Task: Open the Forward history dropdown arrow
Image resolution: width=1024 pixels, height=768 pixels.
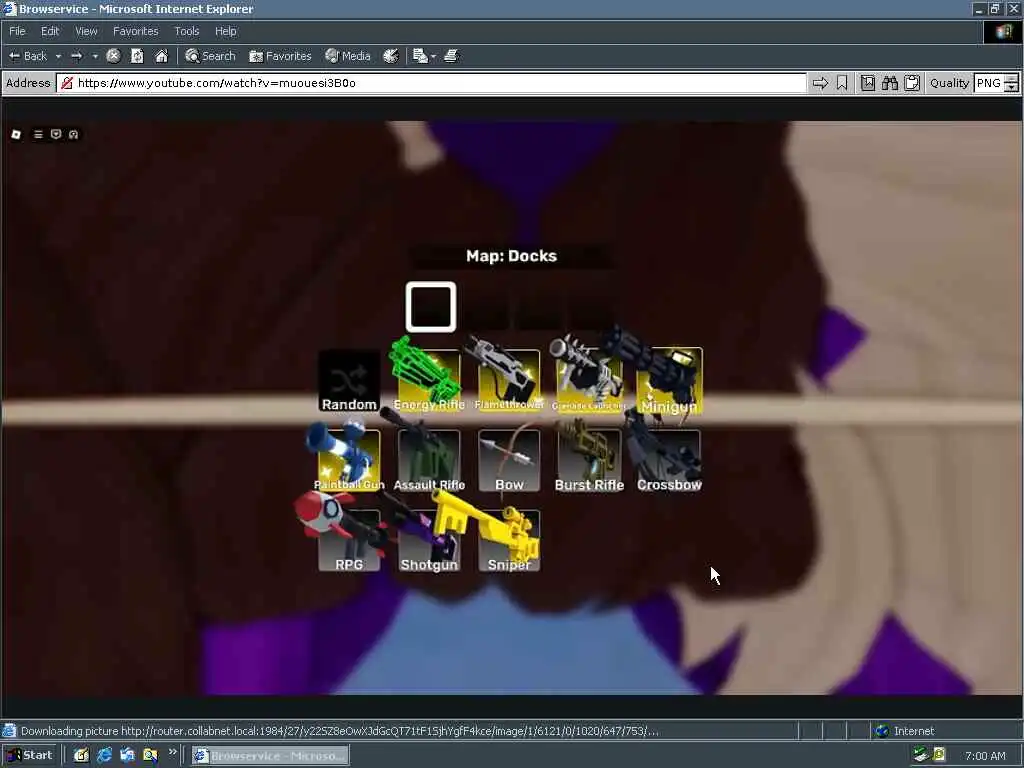Action: point(95,56)
